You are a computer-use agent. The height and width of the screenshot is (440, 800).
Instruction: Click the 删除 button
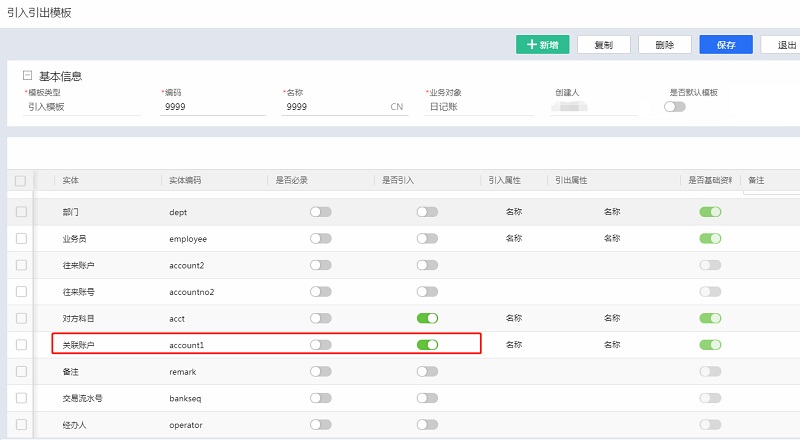pos(664,45)
